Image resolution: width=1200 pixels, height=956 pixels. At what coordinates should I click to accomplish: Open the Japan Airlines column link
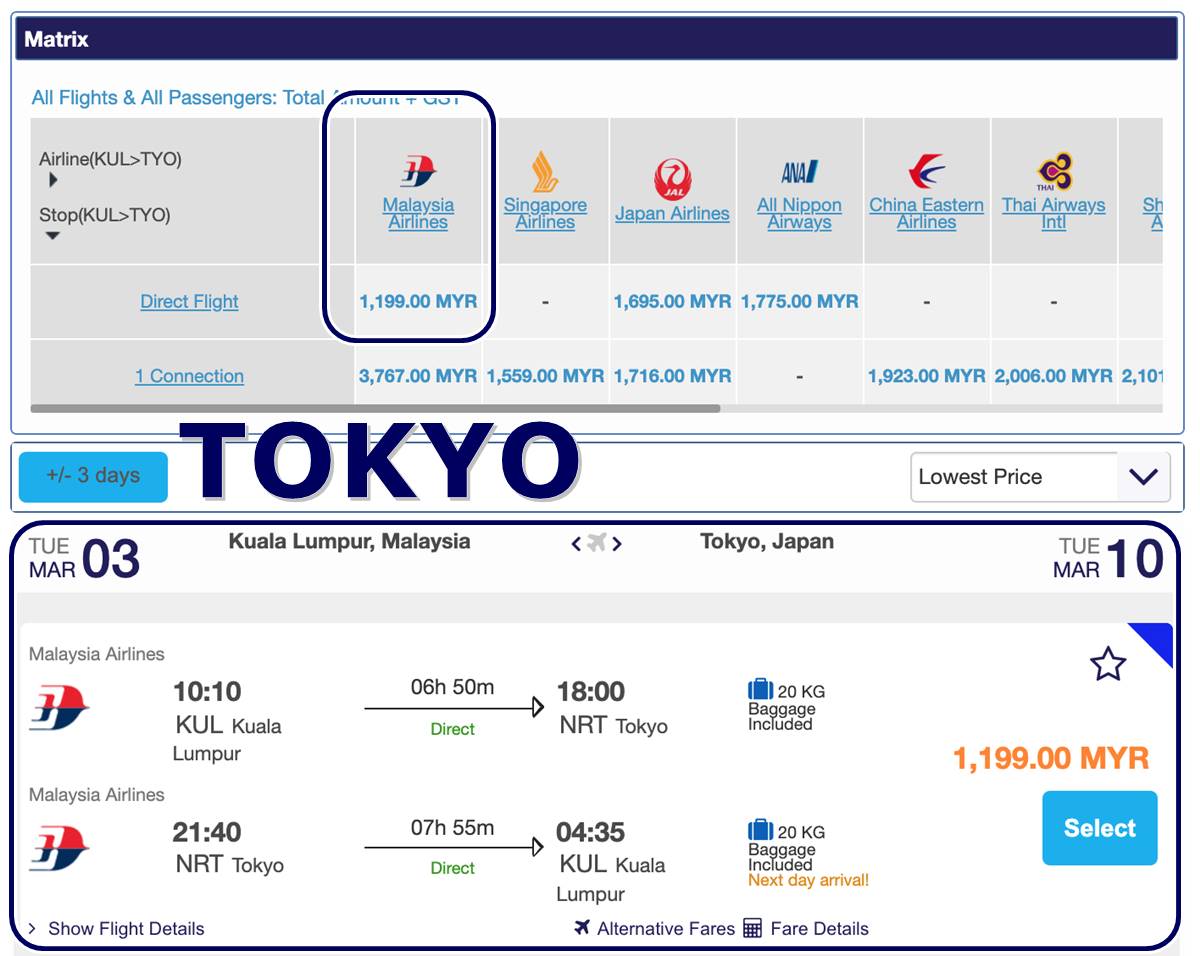673,213
